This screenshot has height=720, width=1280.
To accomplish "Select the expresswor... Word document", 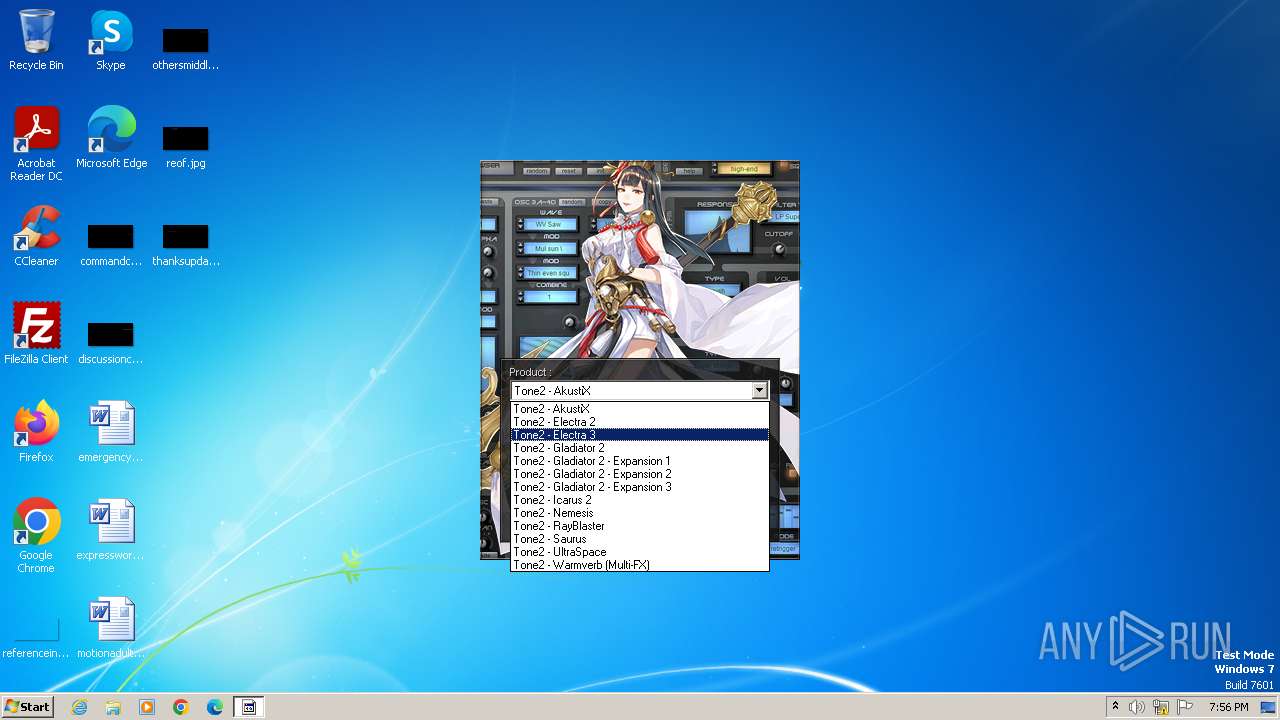I will pyautogui.click(x=111, y=530).
